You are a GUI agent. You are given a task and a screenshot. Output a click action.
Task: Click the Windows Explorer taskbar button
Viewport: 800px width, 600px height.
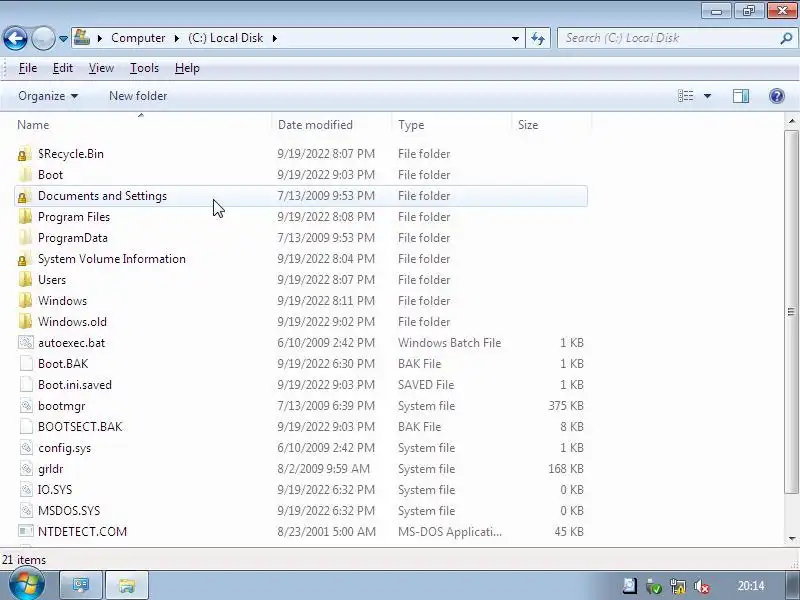click(127, 585)
